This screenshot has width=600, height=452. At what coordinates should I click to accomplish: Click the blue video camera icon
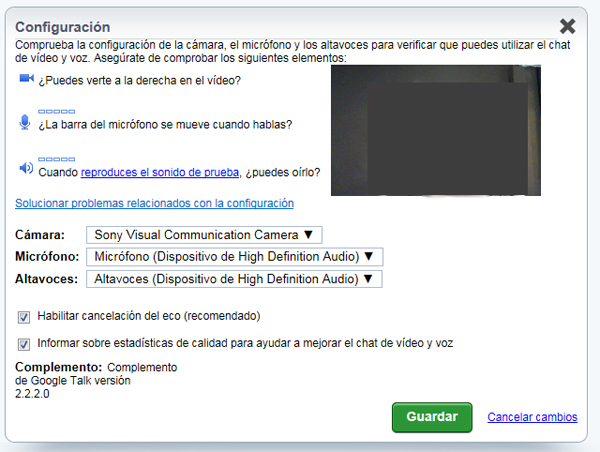pyautogui.click(x=26, y=78)
